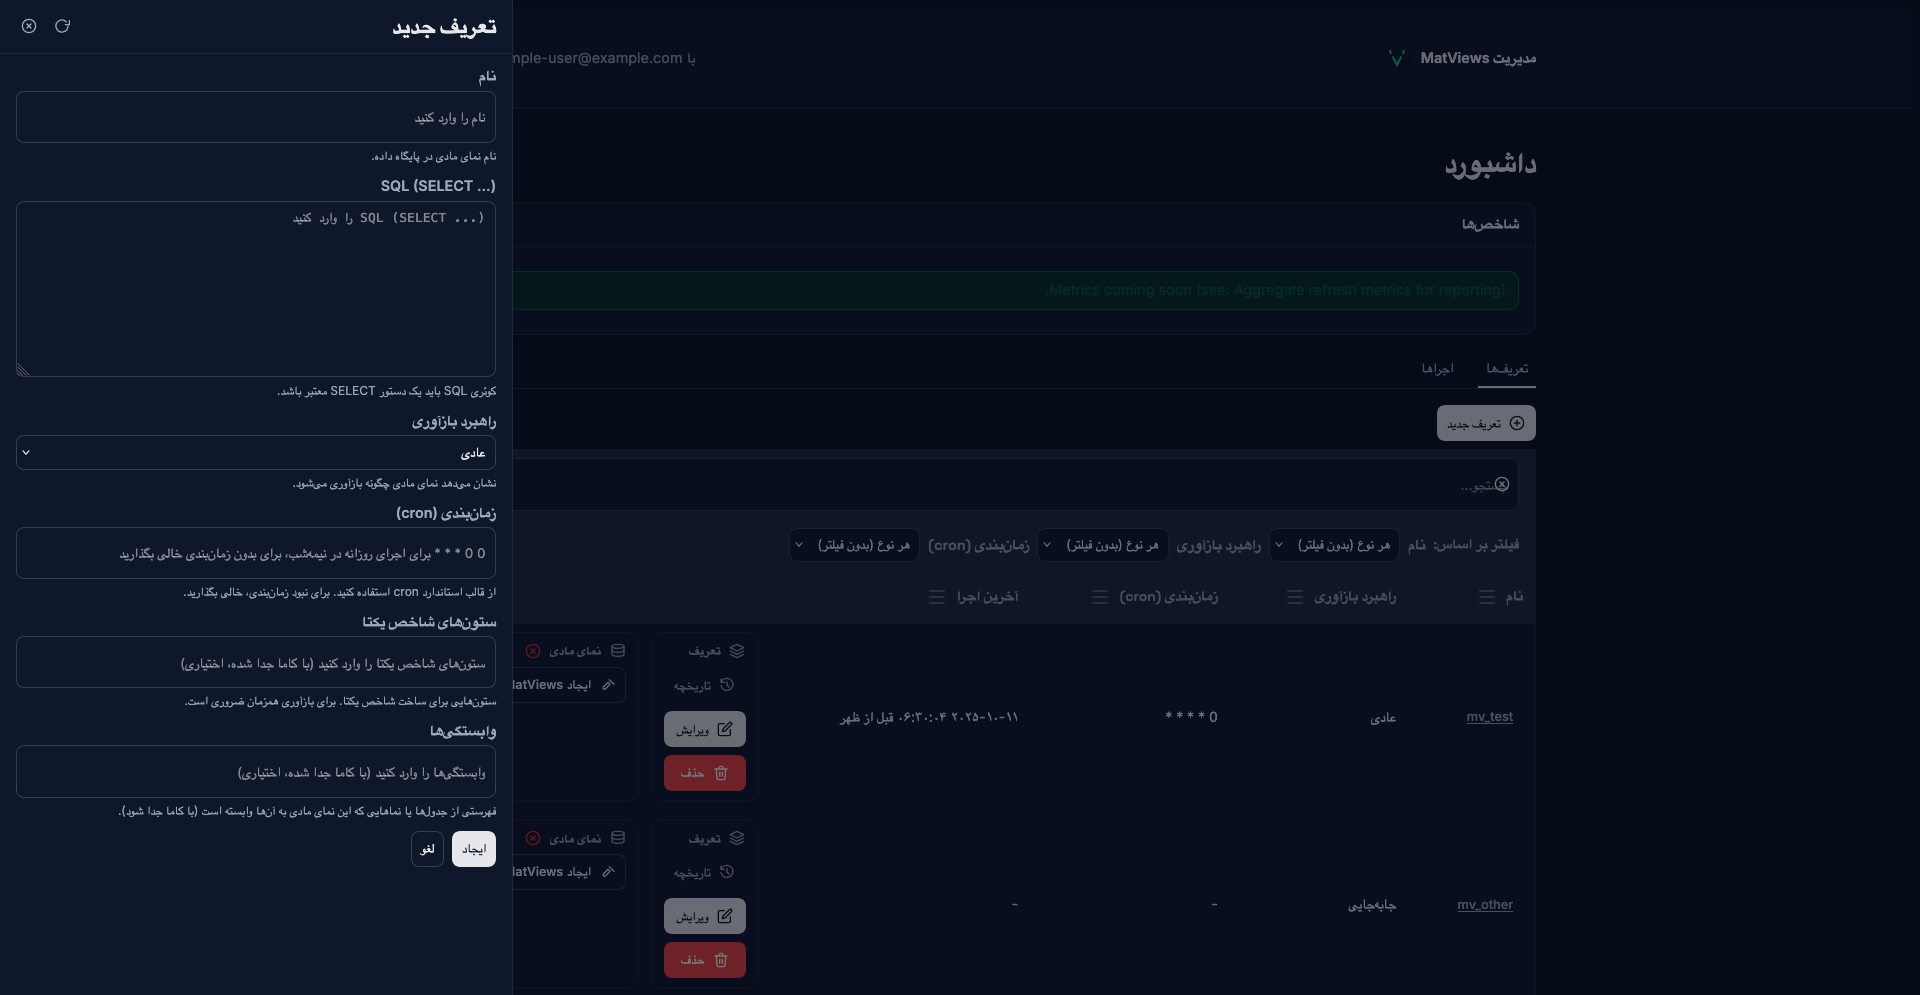Expand the راهبرد بازآوری dropdown in the drawer
1920x995 pixels.
tap(256, 453)
